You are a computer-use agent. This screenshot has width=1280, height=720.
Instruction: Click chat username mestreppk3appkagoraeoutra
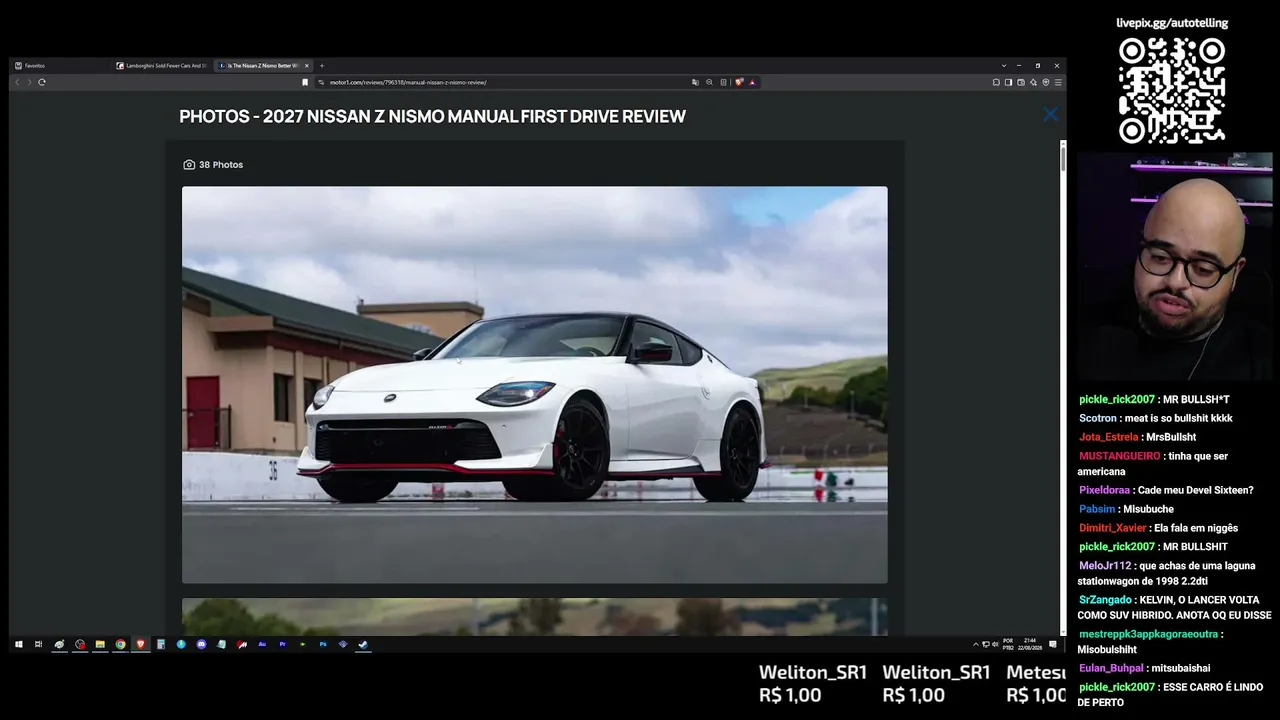point(1148,634)
